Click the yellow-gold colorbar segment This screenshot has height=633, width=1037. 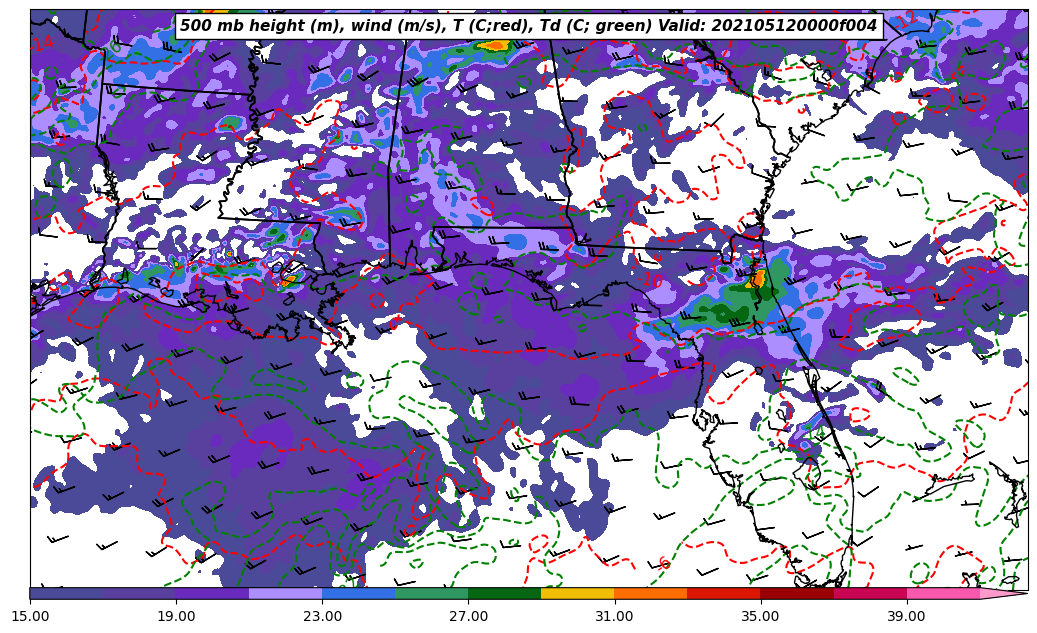(577, 593)
